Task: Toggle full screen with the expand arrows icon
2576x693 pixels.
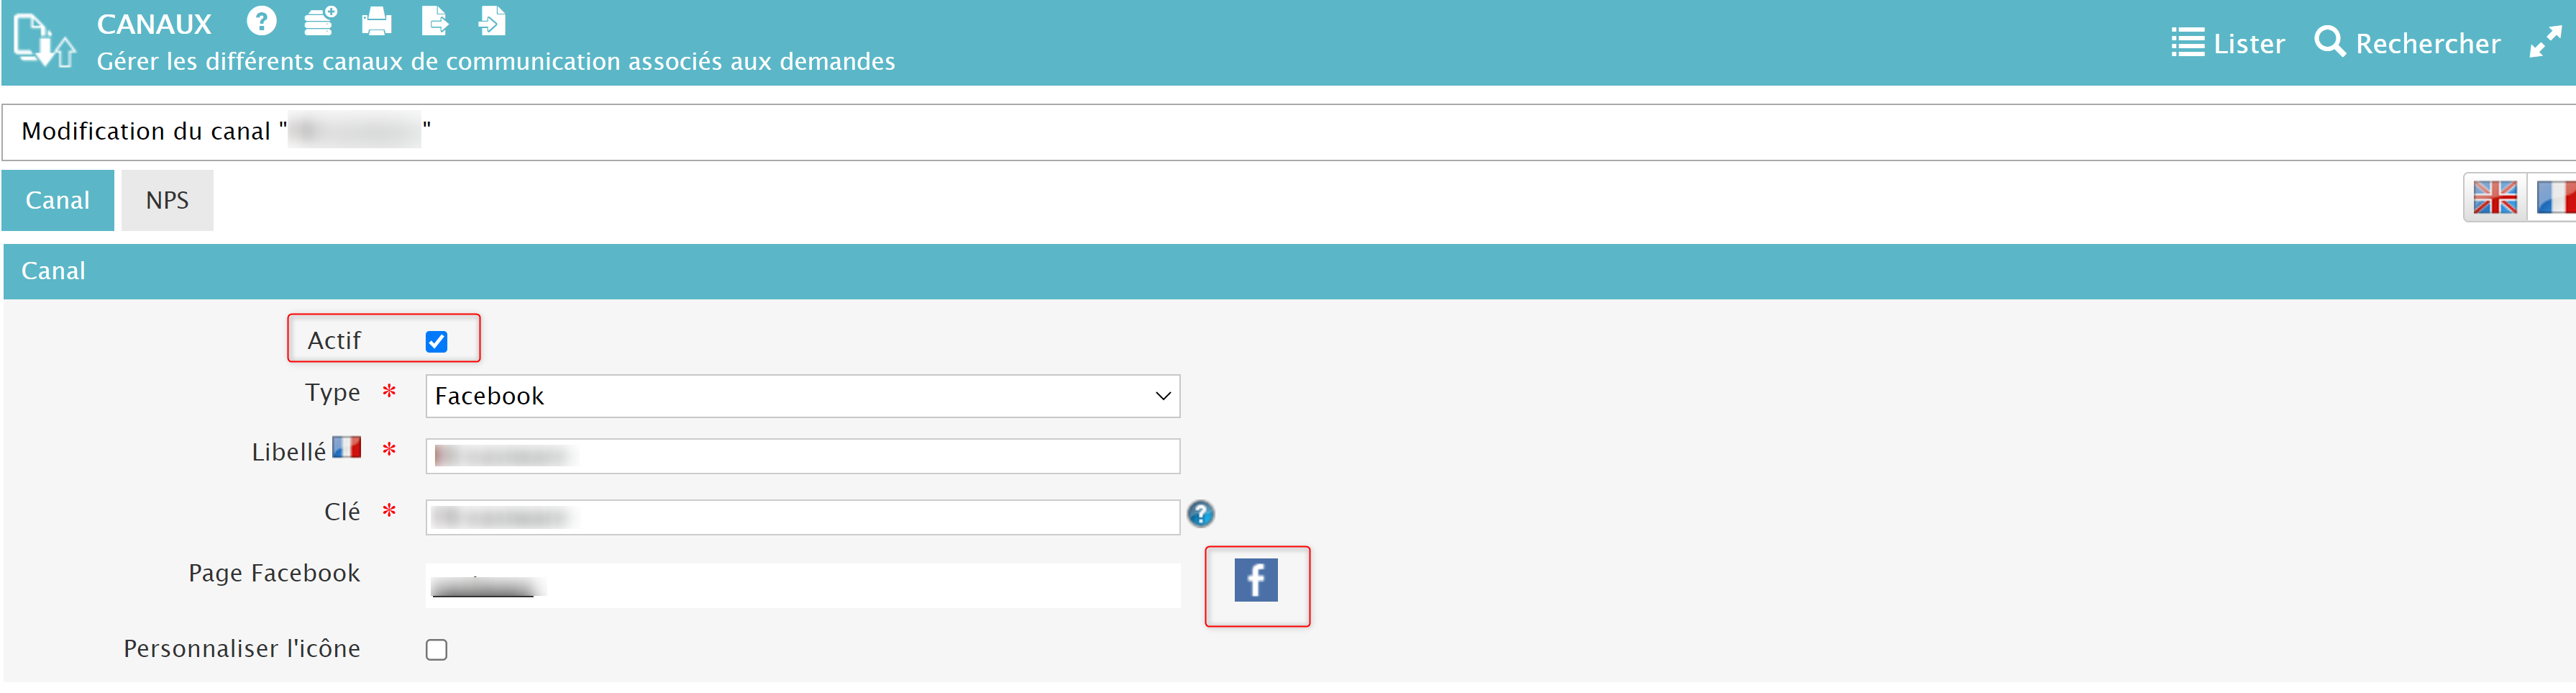Action: [x=2544, y=43]
